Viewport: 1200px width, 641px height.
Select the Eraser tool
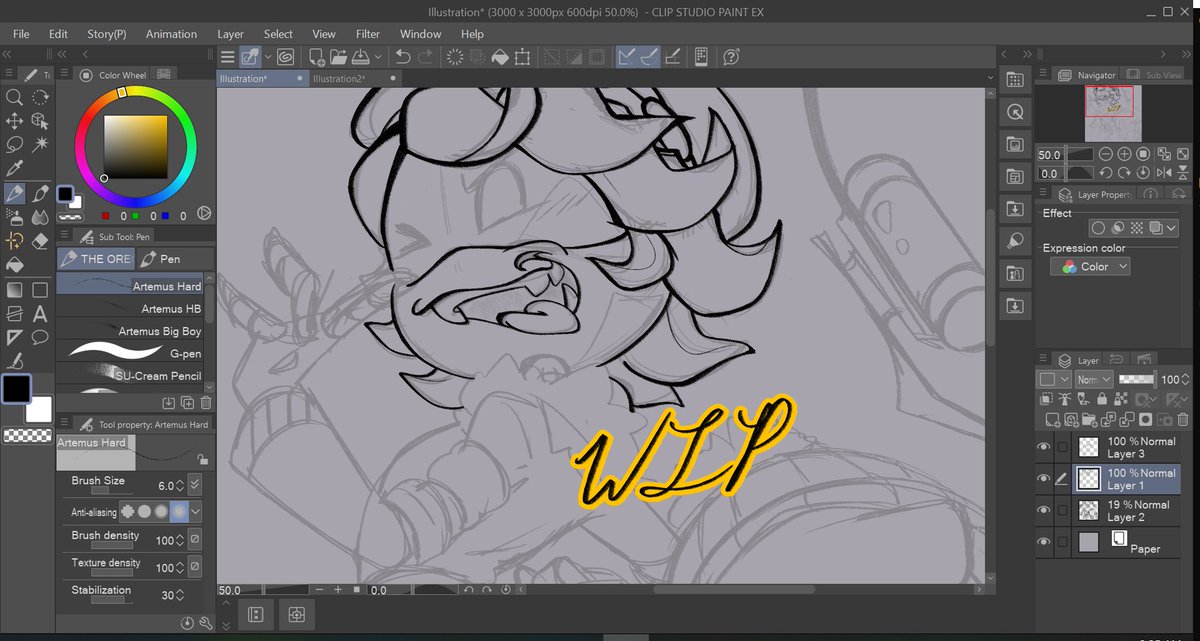coord(40,241)
